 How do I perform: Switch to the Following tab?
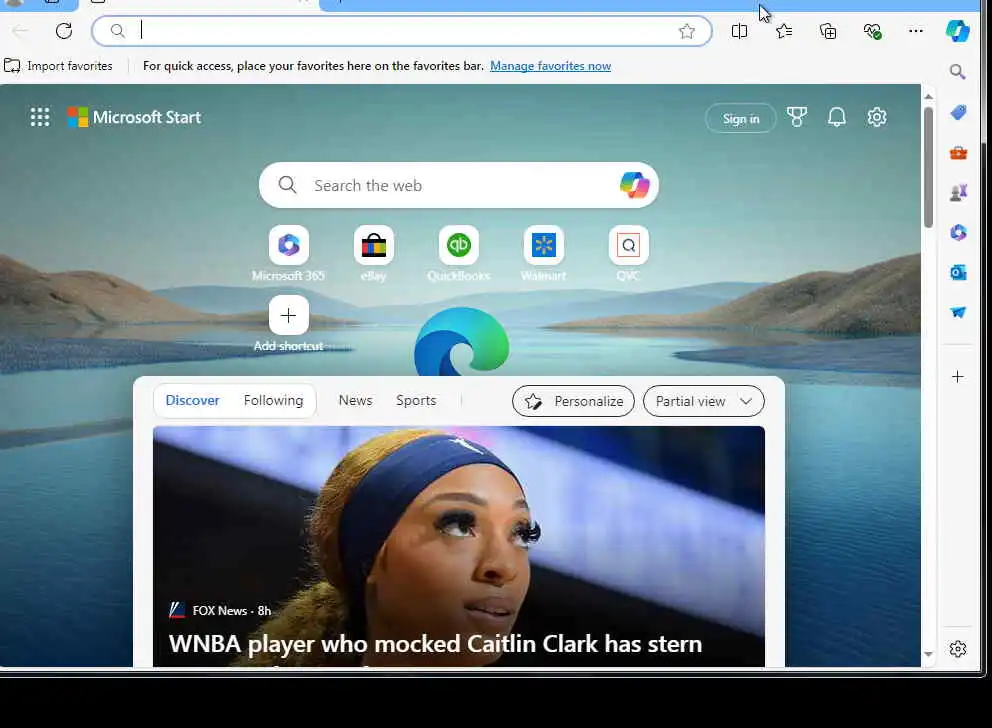(x=273, y=400)
